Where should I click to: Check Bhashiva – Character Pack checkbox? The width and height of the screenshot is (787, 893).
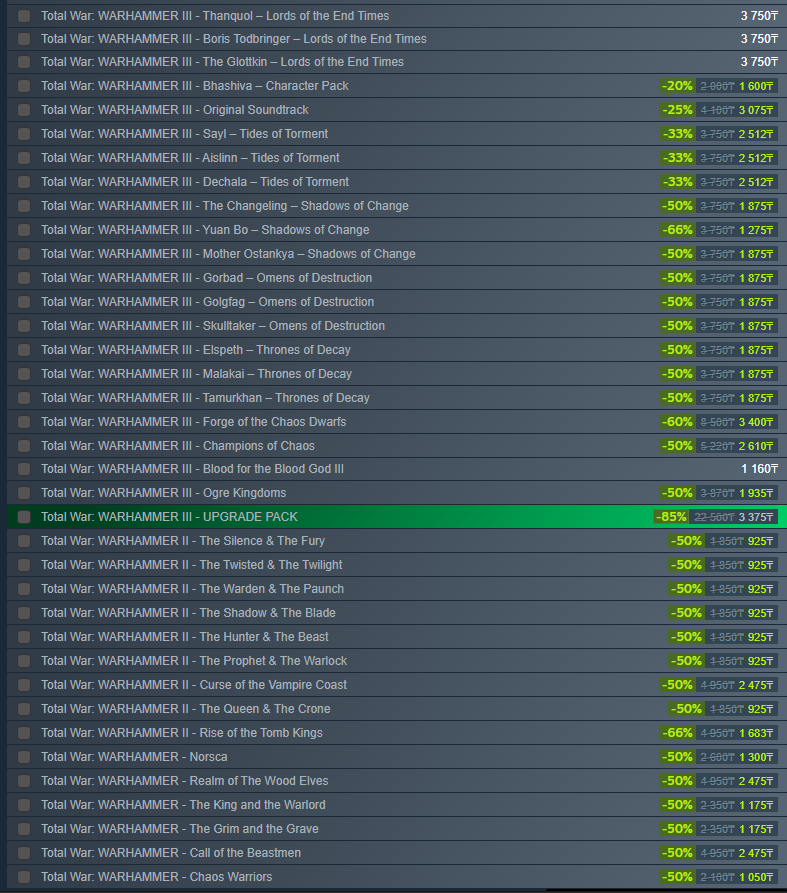tap(24, 86)
